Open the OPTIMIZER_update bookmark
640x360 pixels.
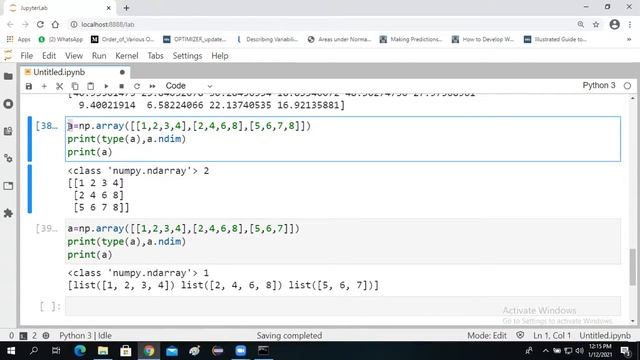point(195,40)
